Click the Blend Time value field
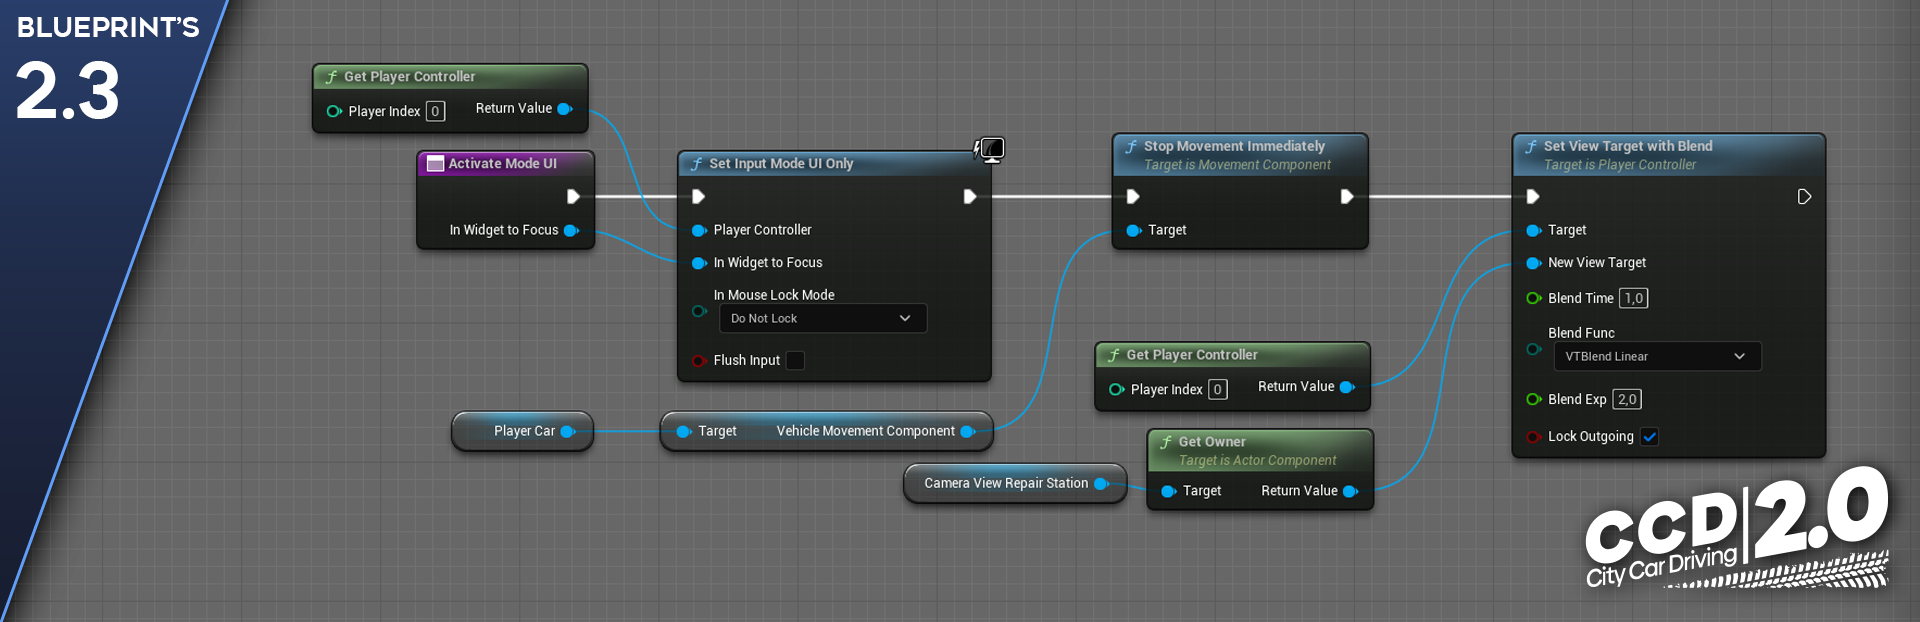Viewport: 1920px width, 622px height. click(x=1633, y=298)
